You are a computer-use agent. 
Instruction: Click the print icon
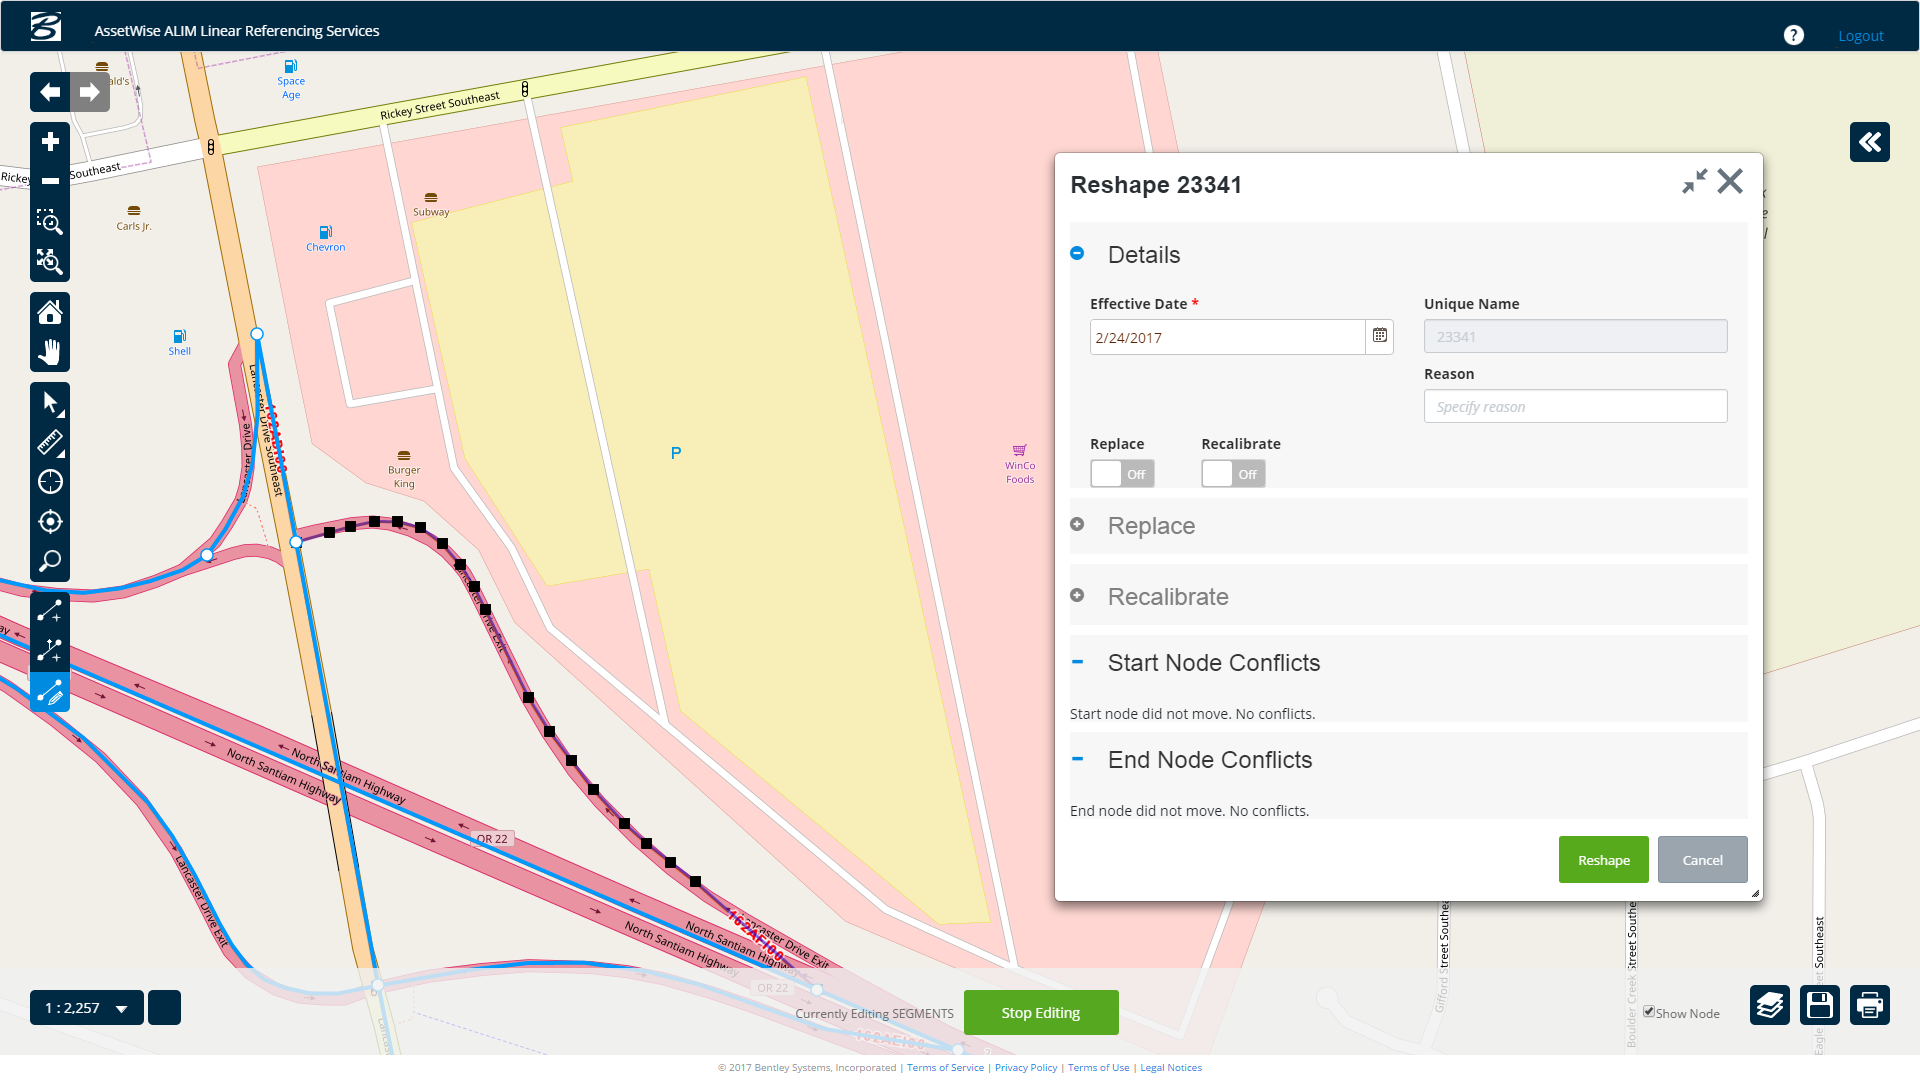coord(1869,1005)
